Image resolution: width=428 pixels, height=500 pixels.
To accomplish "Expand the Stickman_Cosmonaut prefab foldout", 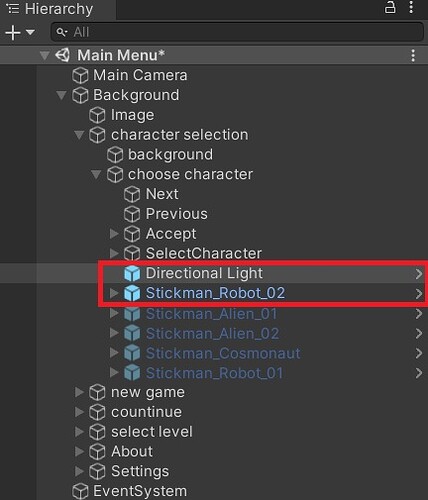I will point(114,352).
